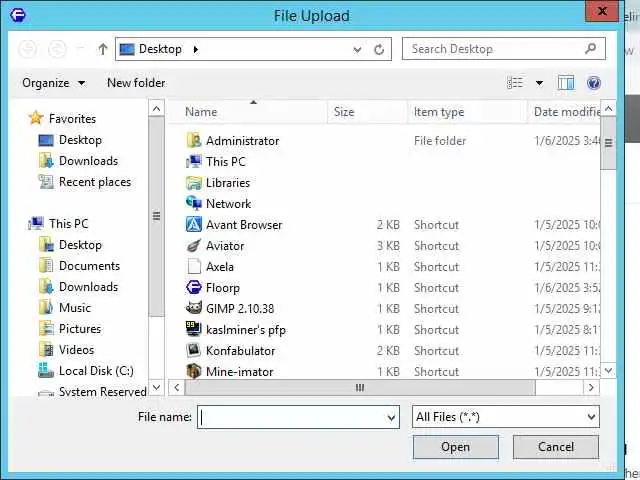Select the Floorp shortcut icon
The image size is (640, 480).
194,287
